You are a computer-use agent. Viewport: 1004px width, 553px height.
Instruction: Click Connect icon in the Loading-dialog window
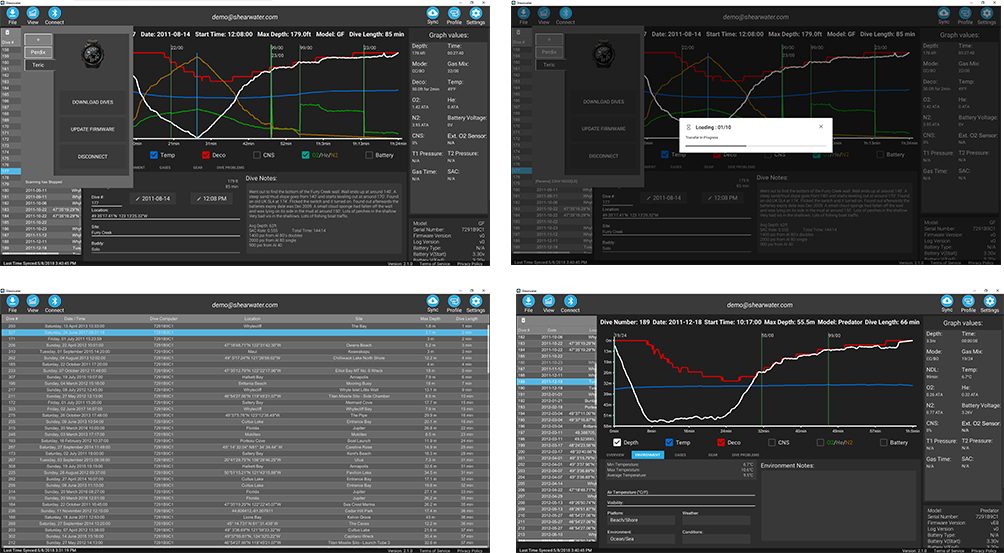(x=565, y=12)
